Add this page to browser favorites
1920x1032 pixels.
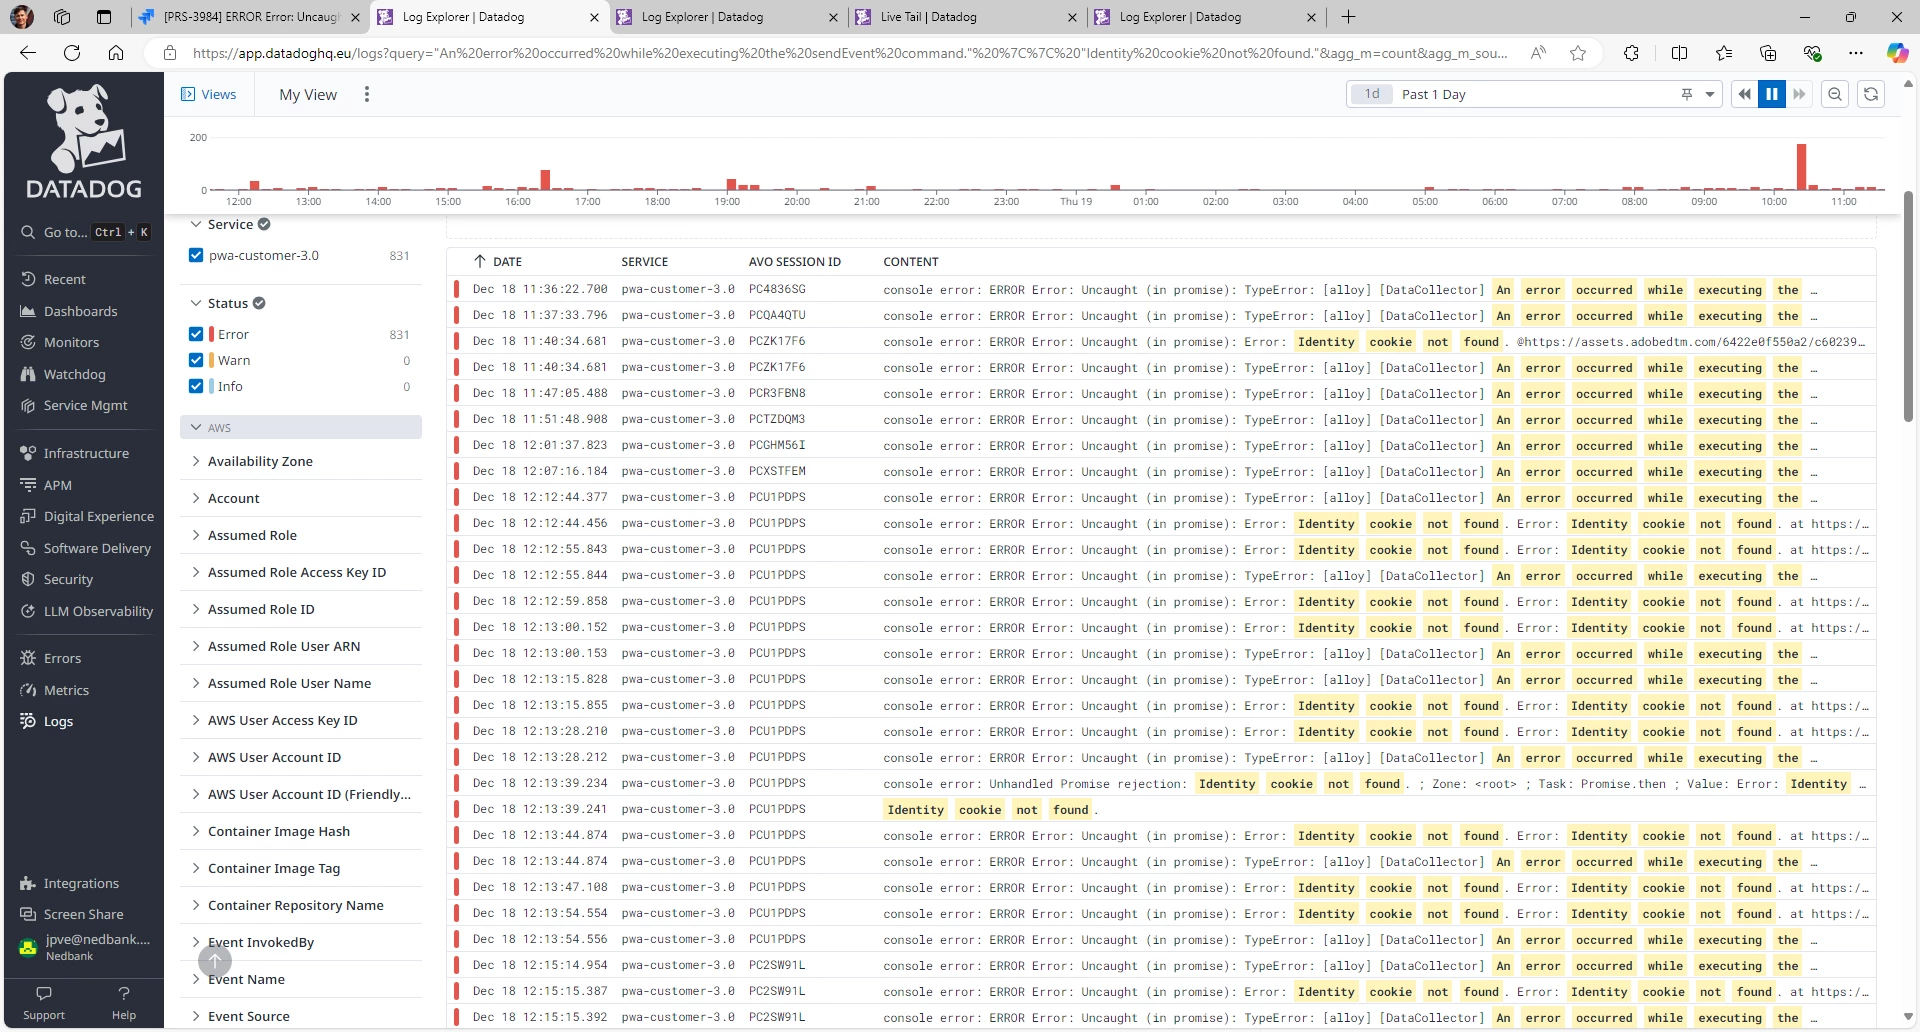(x=1578, y=53)
